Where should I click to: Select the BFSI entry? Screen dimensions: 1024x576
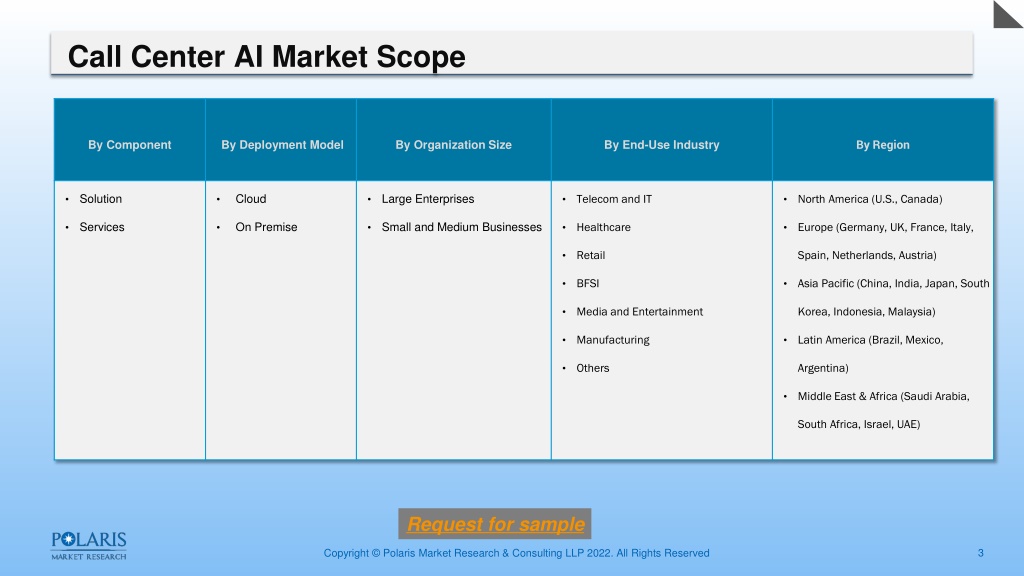(588, 283)
